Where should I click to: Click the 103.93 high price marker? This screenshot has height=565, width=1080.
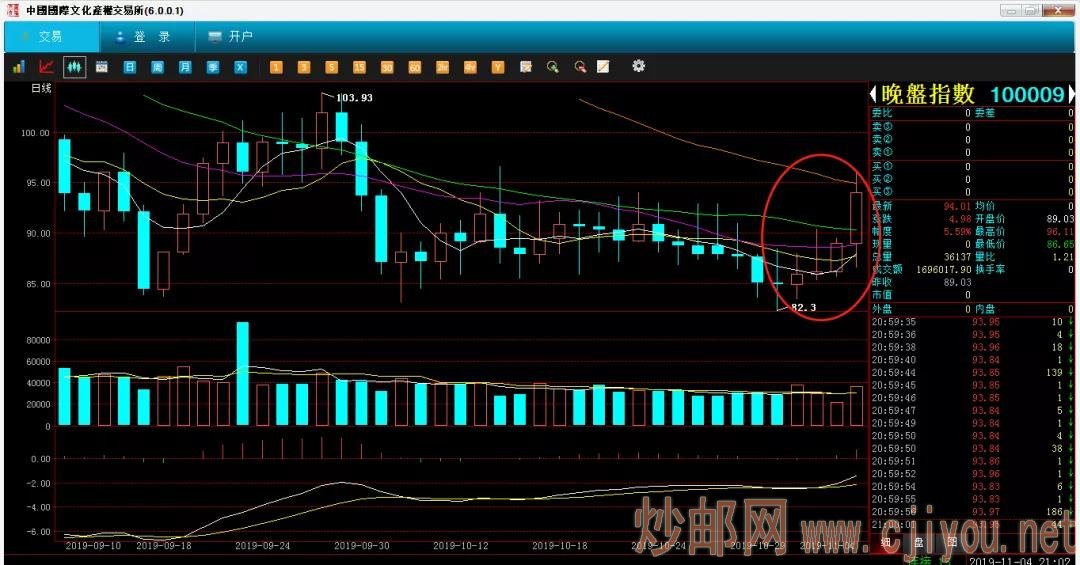click(354, 97)
